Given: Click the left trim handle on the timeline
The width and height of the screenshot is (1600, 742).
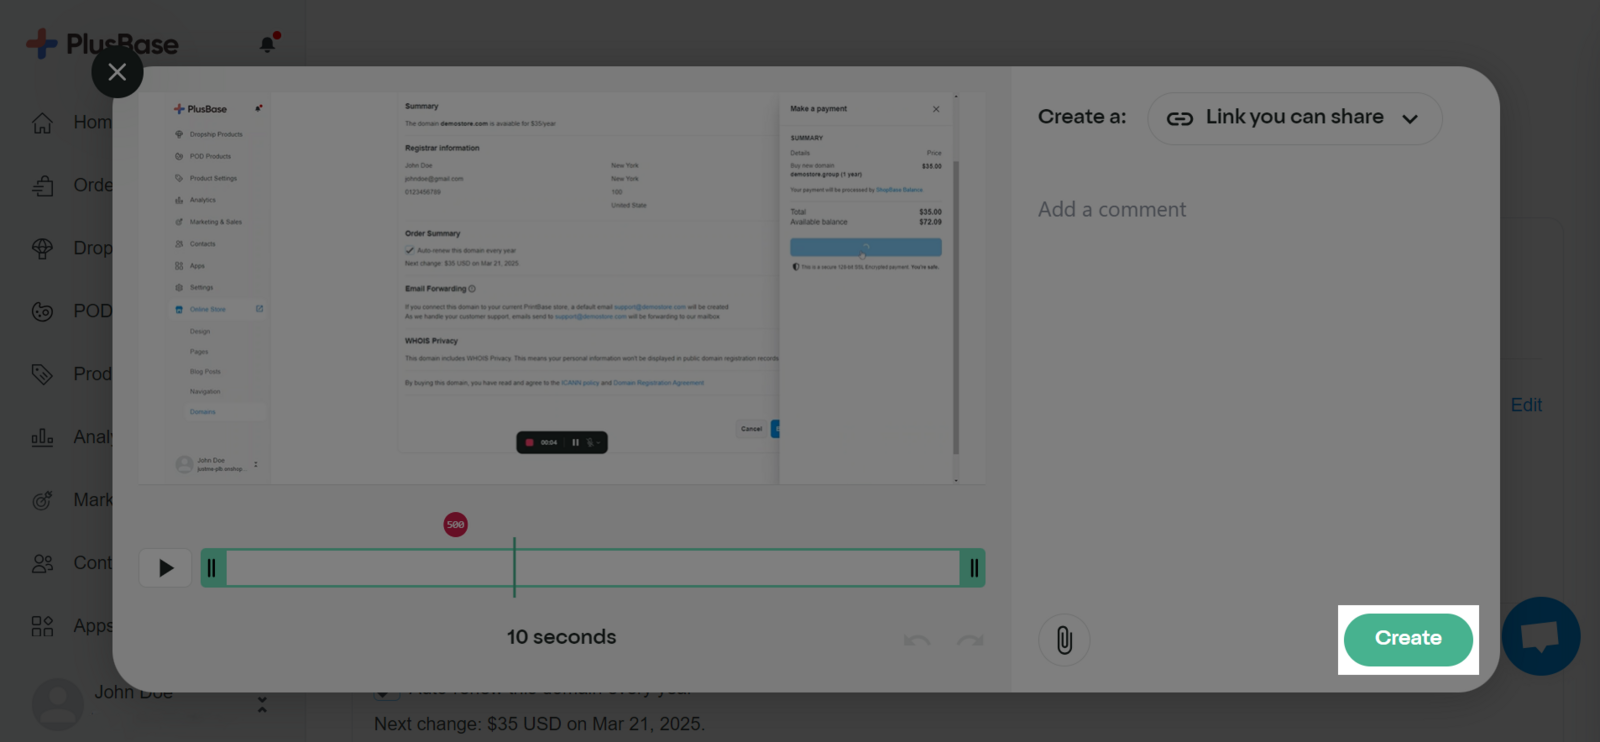Looking at the screenshot, I should point(212,568).
